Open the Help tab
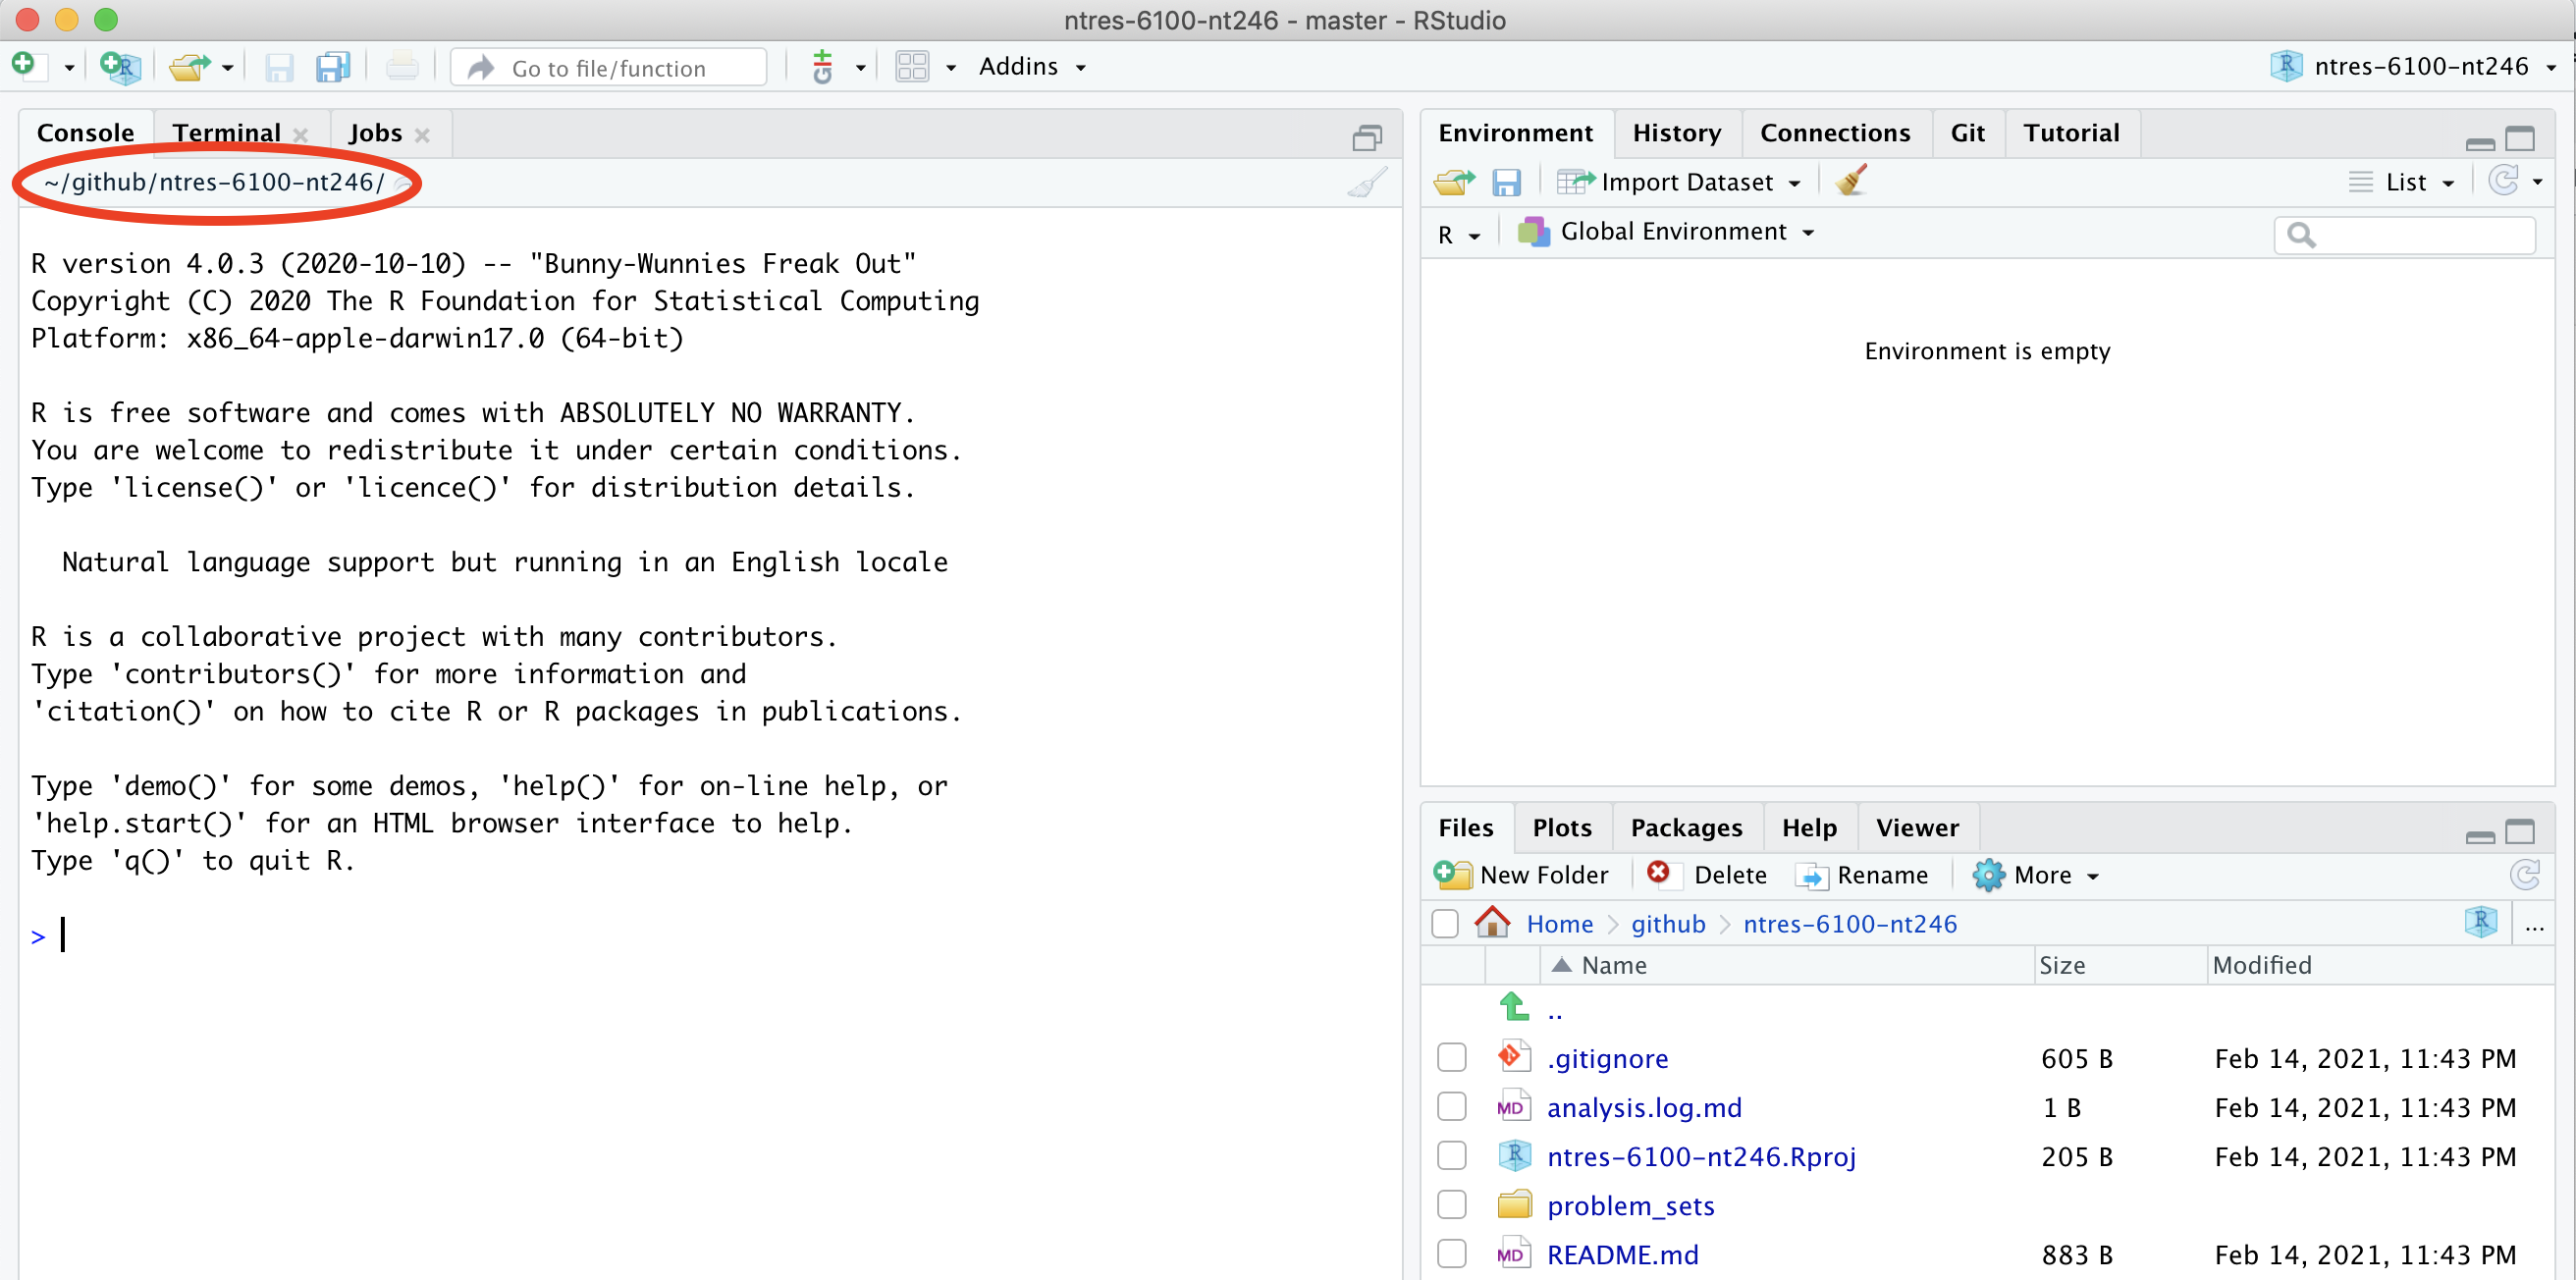 point(1809,828)
